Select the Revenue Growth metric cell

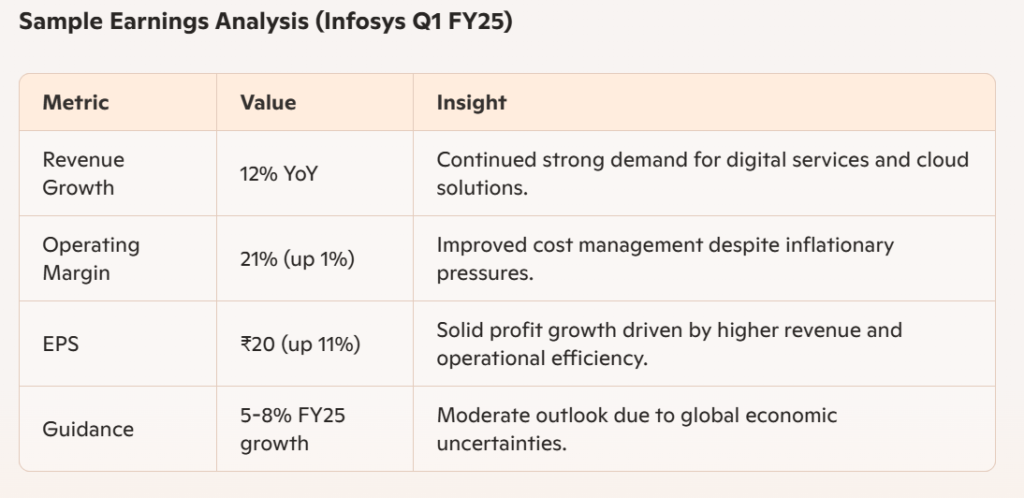click(83, 173)
